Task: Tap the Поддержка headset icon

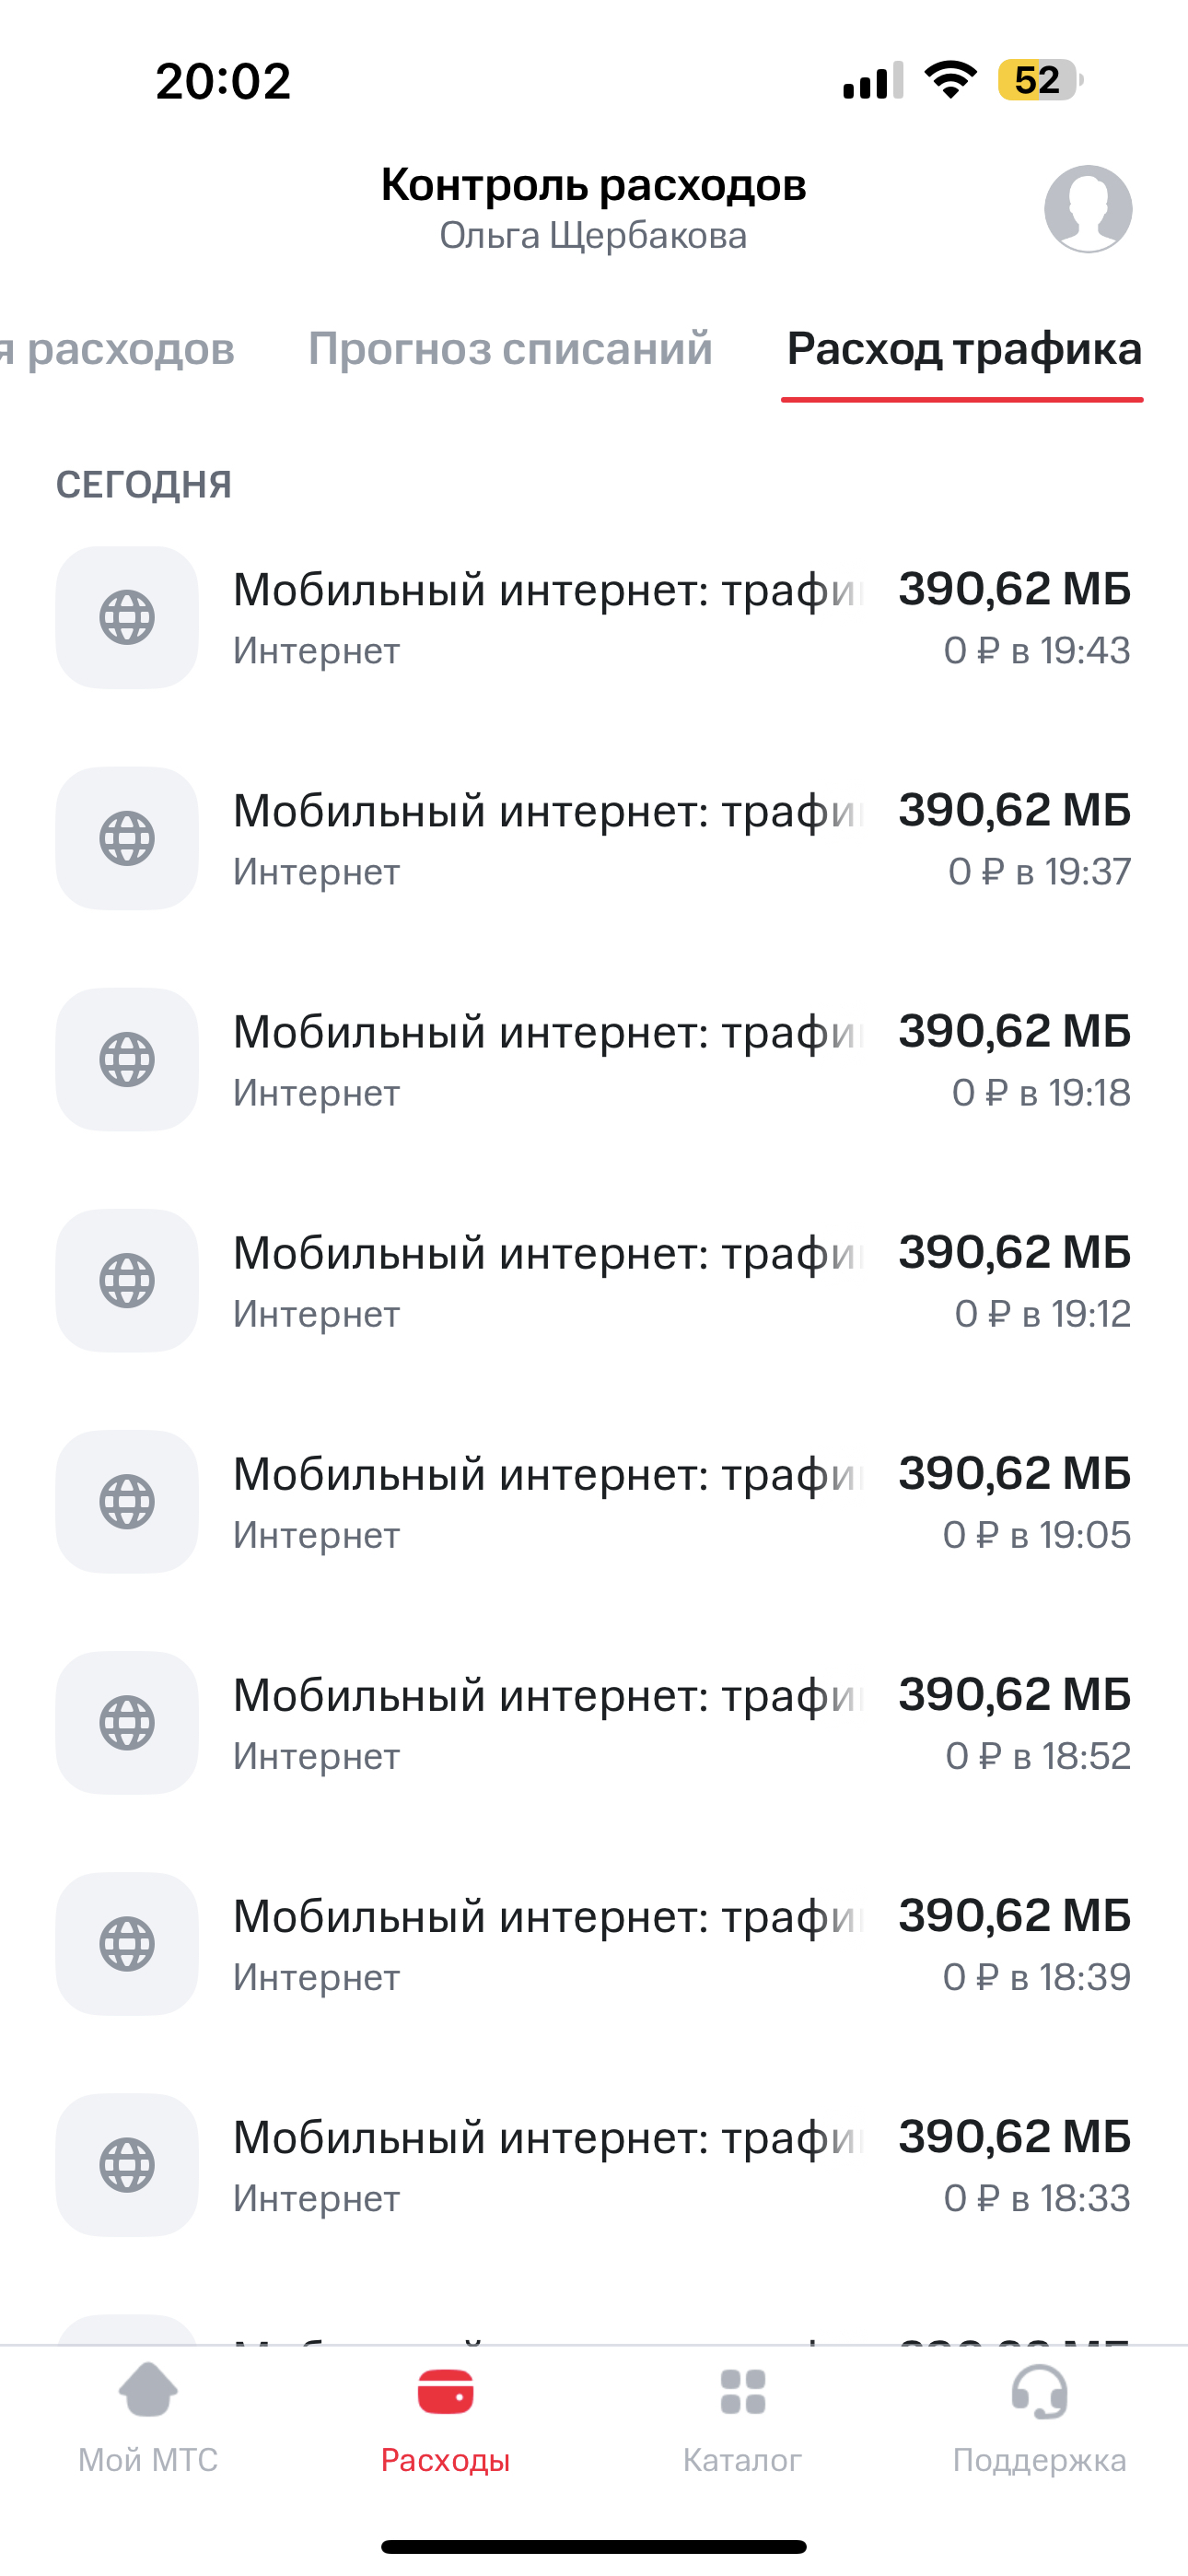Action: coord(1039,2391)
